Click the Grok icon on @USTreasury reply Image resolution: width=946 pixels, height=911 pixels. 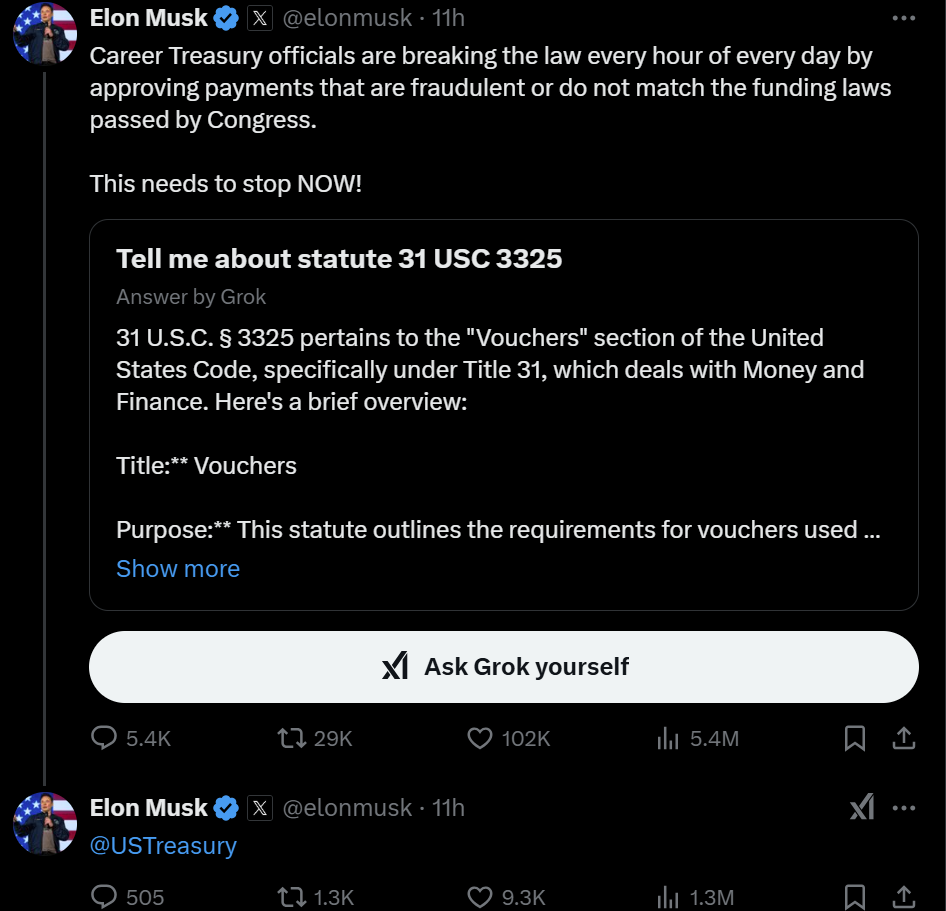coord(861,807)
